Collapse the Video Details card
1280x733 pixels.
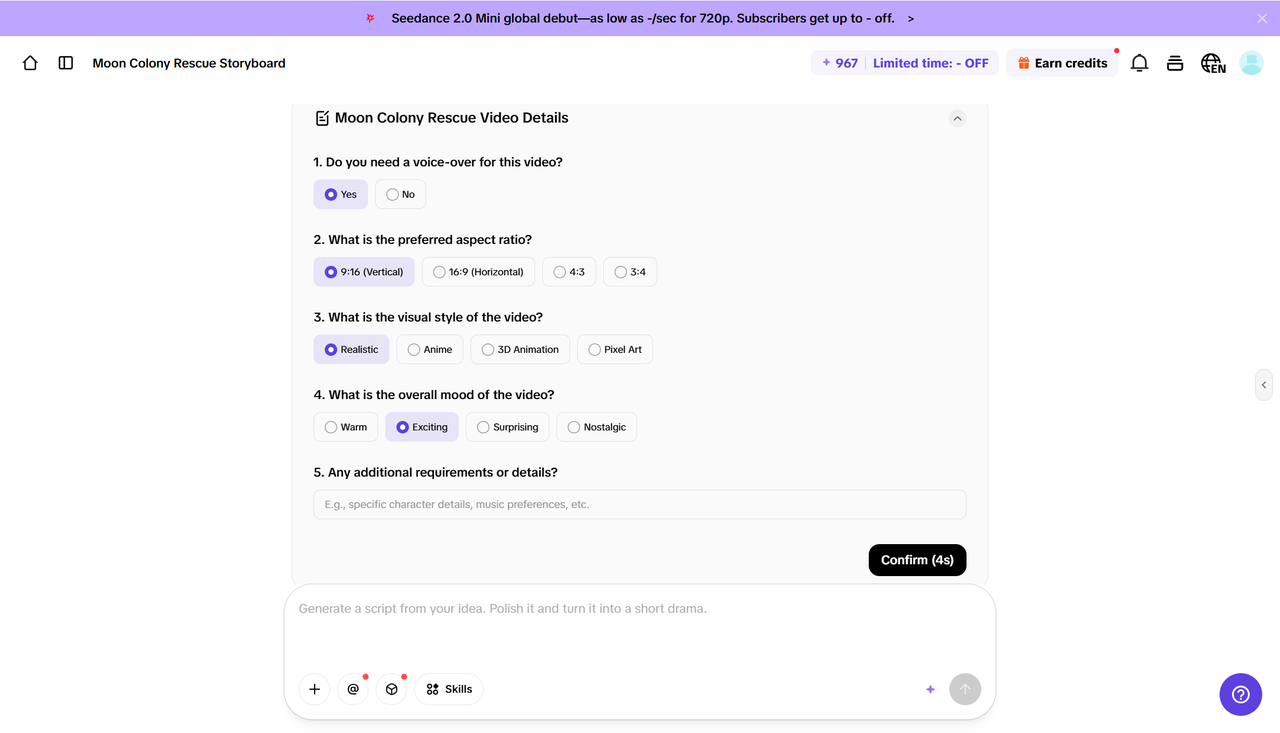click(957, 118)
